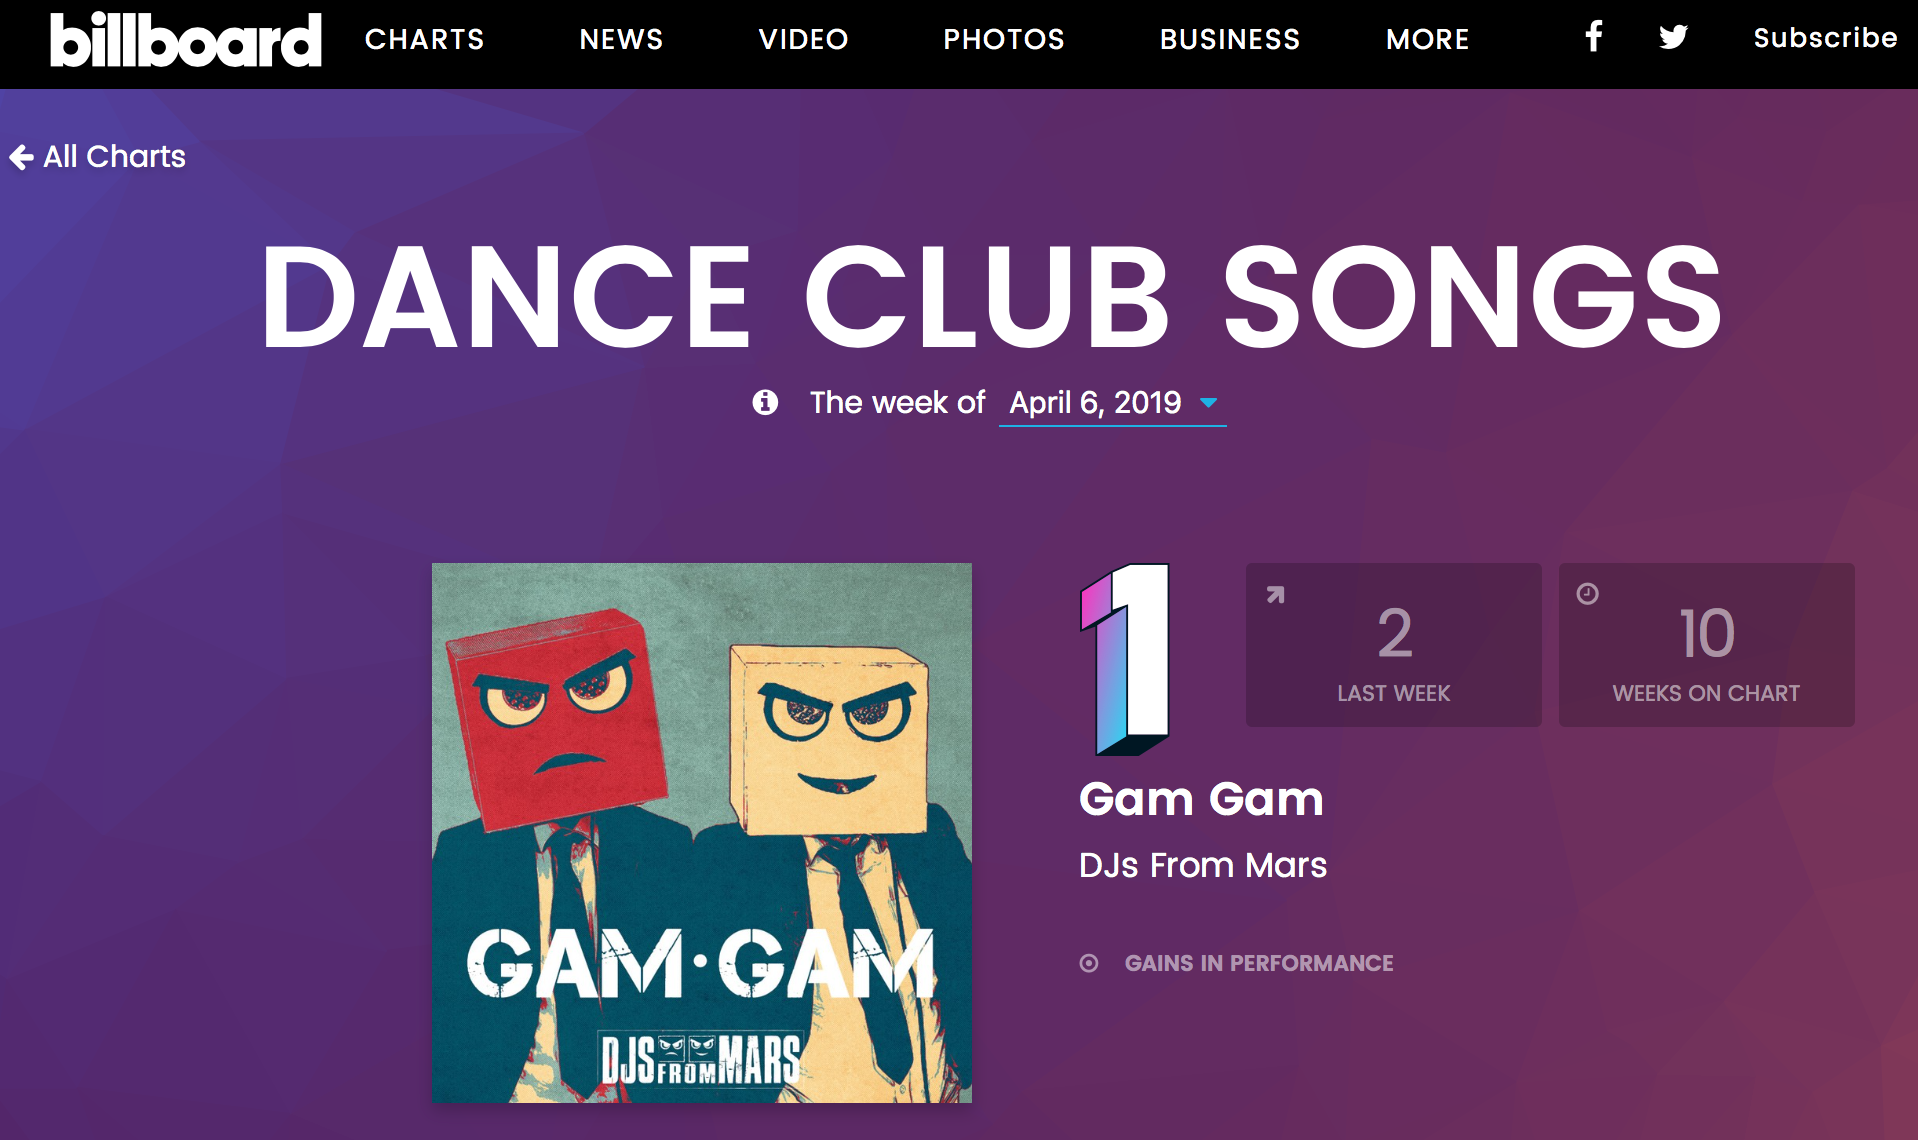Open the DJs From Mars artist link
Screen dimensions: 1918x1140
click(1203, 865)
